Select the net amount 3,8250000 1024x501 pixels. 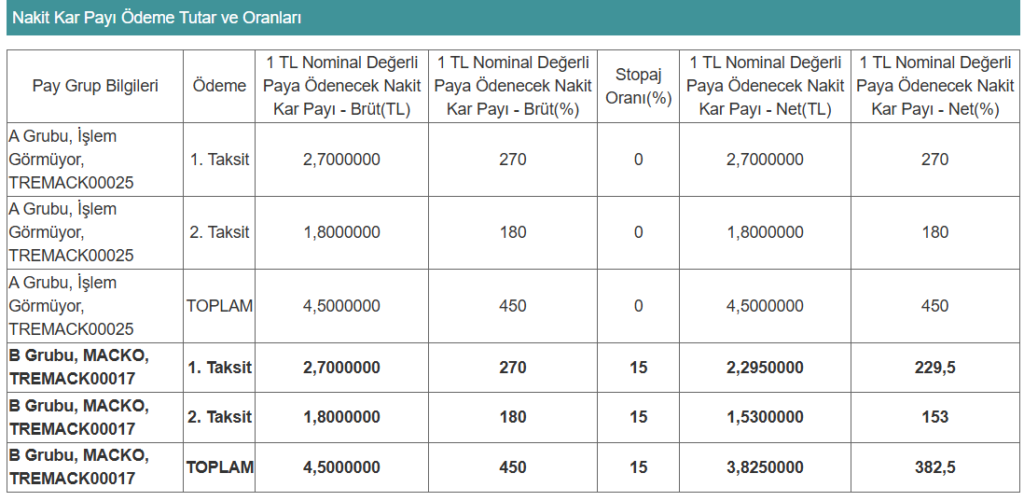pyautogui.click(x=765, y=467)
